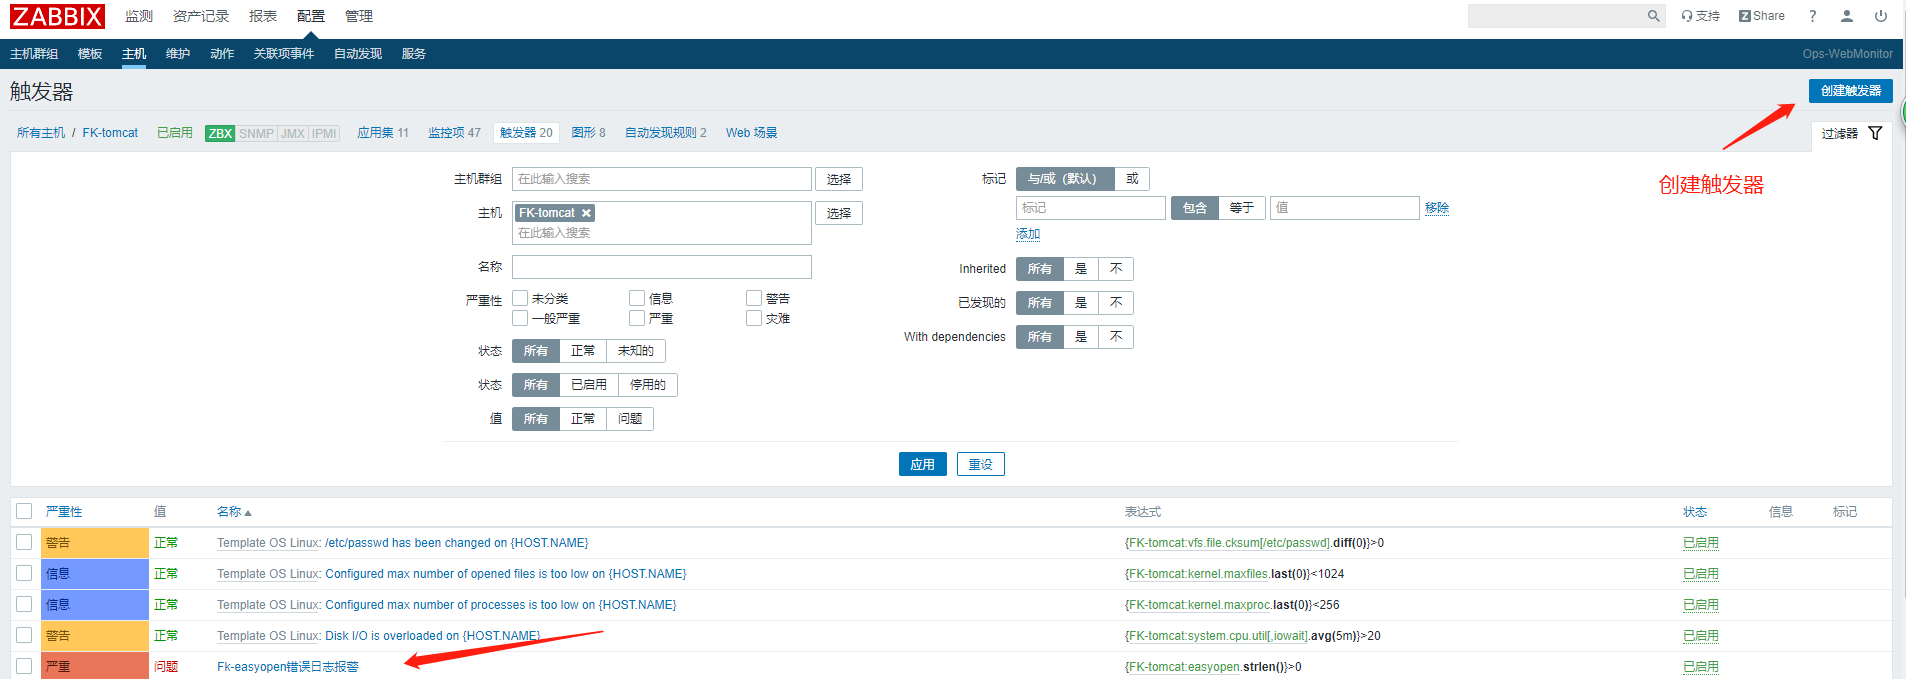Viewport: 1906px width, 679px height.
Task: Click the ZABBIX logo
Action: tap(57, 16)
